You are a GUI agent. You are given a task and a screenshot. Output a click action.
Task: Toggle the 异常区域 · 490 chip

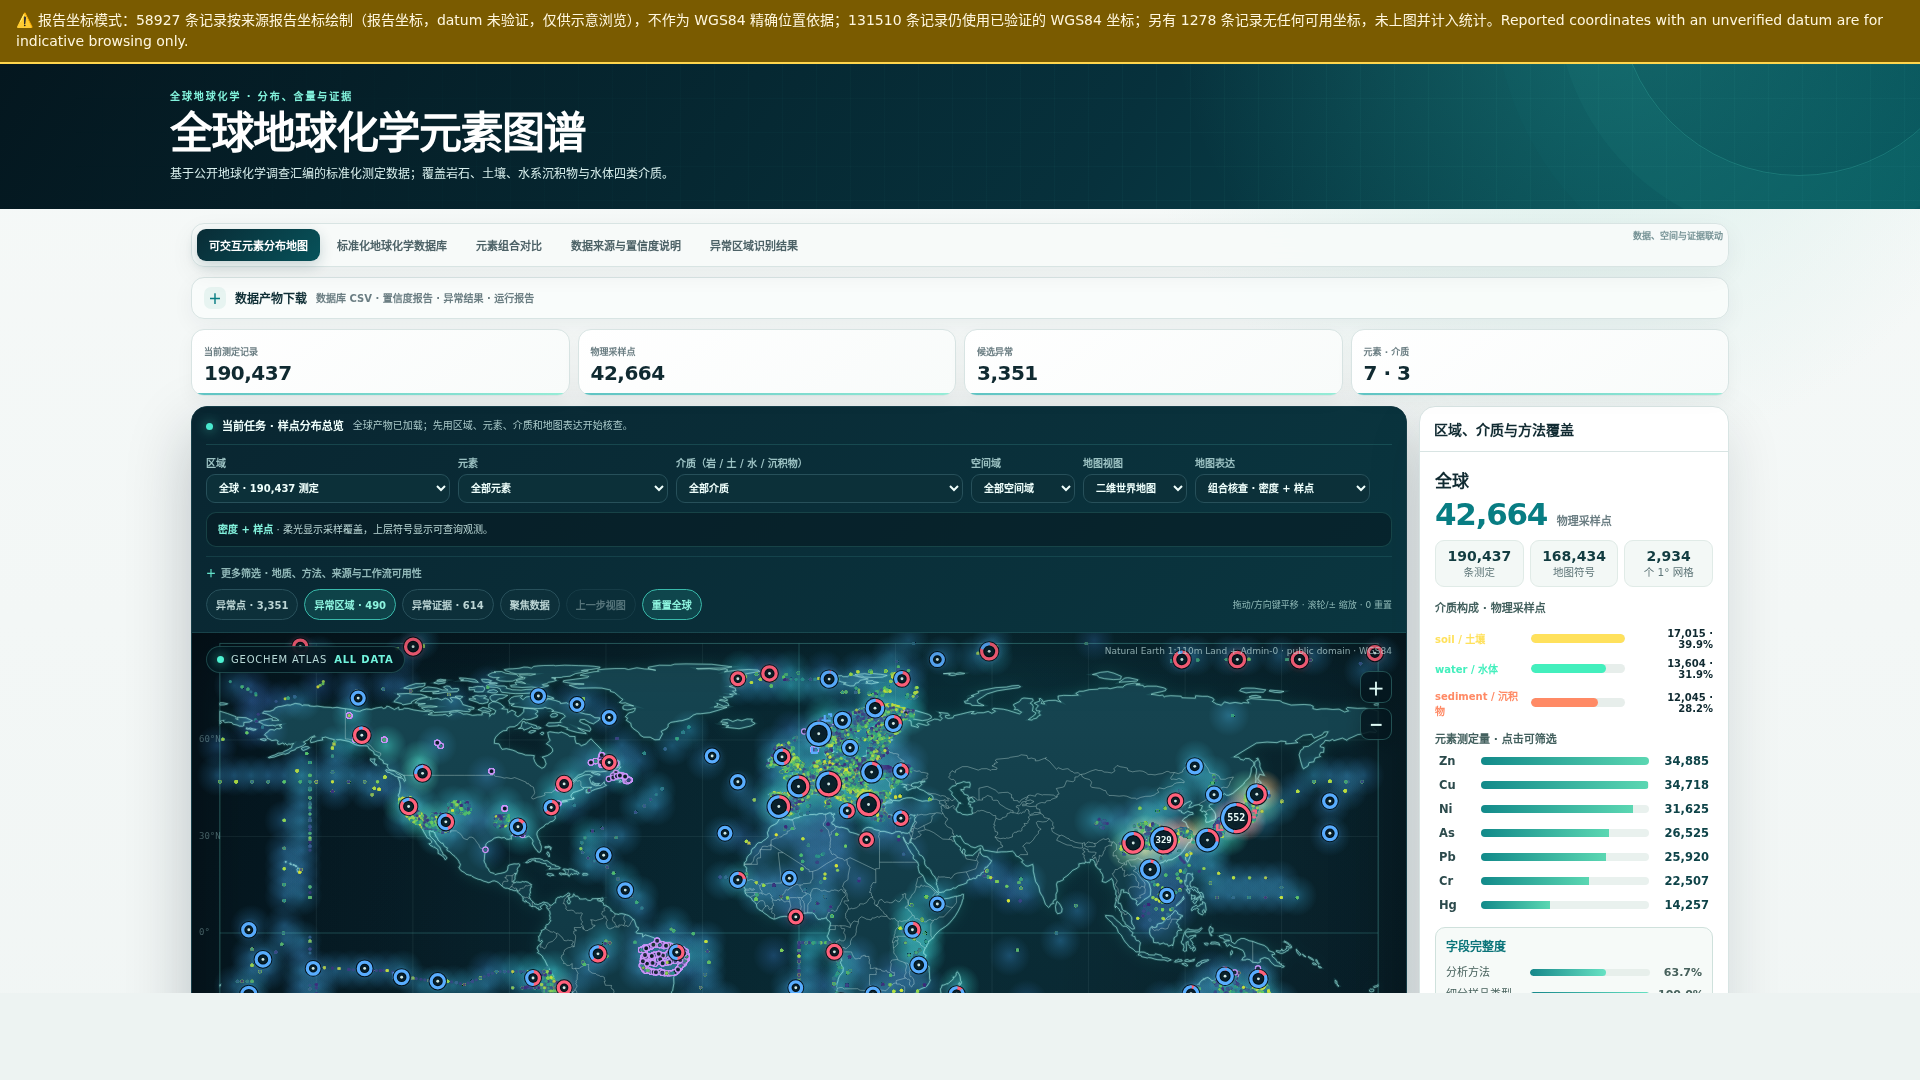[350, 605]
